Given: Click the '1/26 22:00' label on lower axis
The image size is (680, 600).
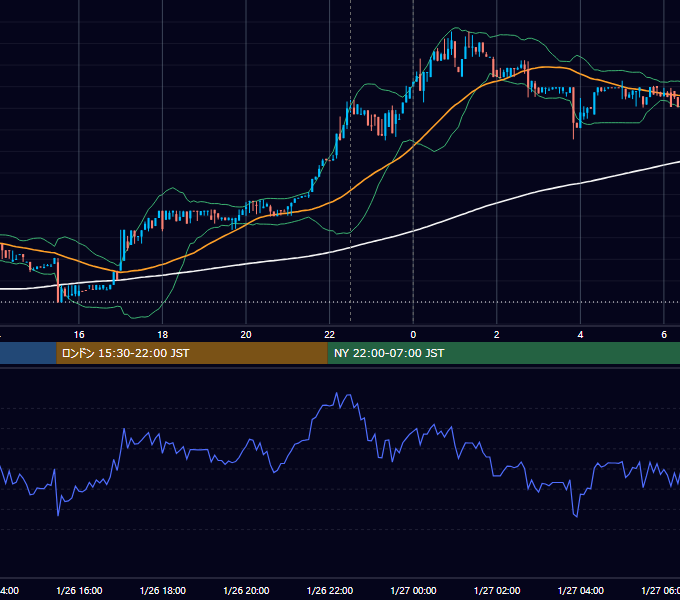Looking at the screenshot, I should 330,590.
